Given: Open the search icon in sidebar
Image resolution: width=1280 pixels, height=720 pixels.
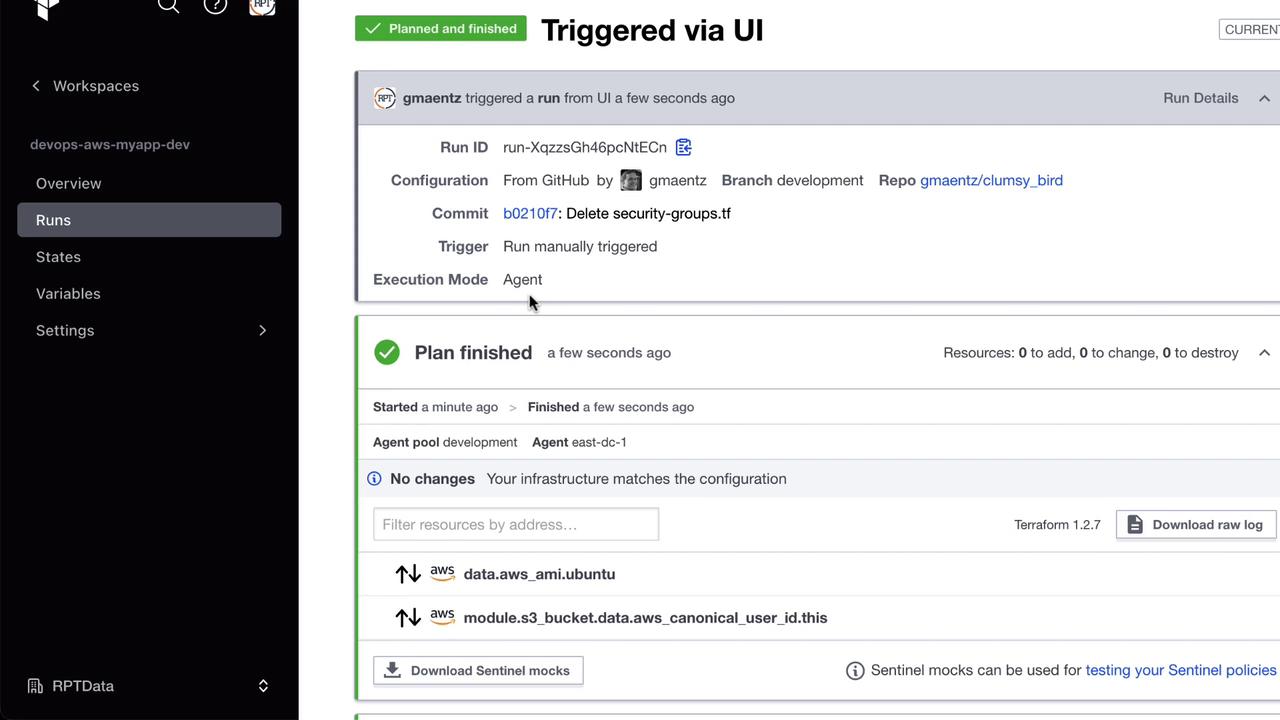Looking at the screenshot, I should tap(168, 6).
